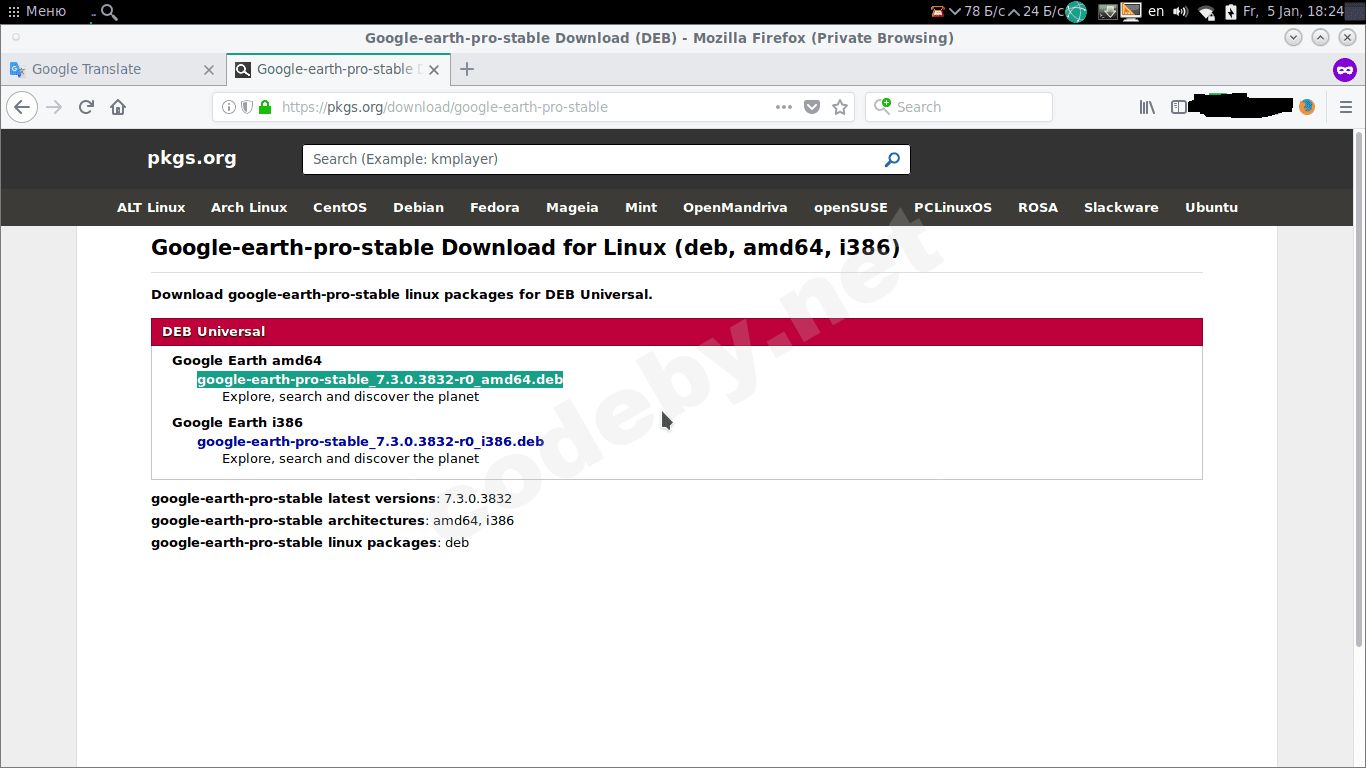This screenshot has width=1366, height=768.
Task: Click the remote desktop monitor tray icon
Action: point(1131,12)
